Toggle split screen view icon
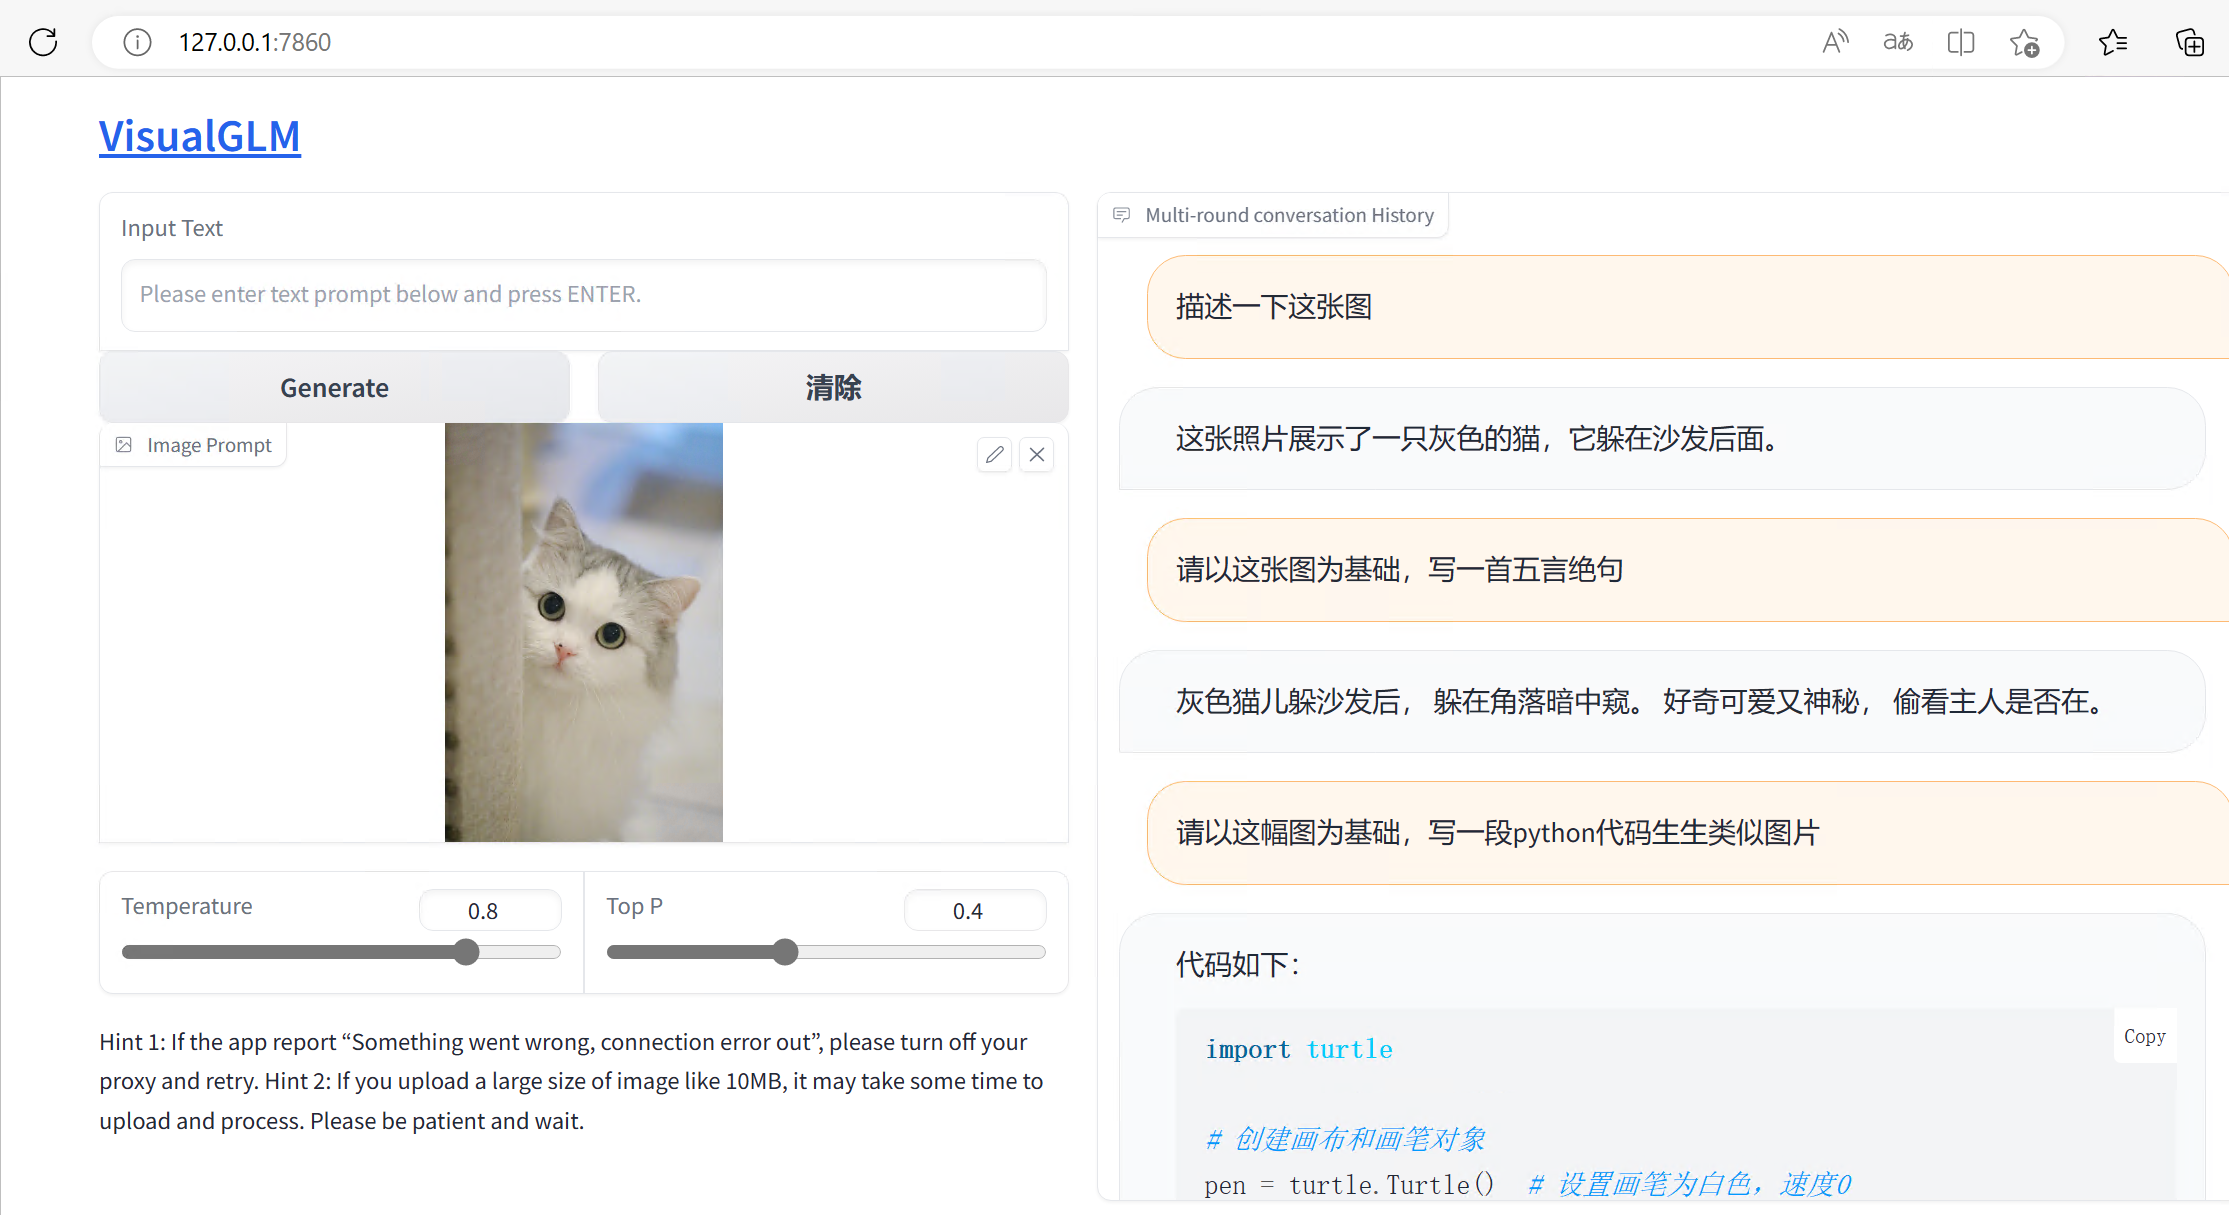 (1961, 42)
